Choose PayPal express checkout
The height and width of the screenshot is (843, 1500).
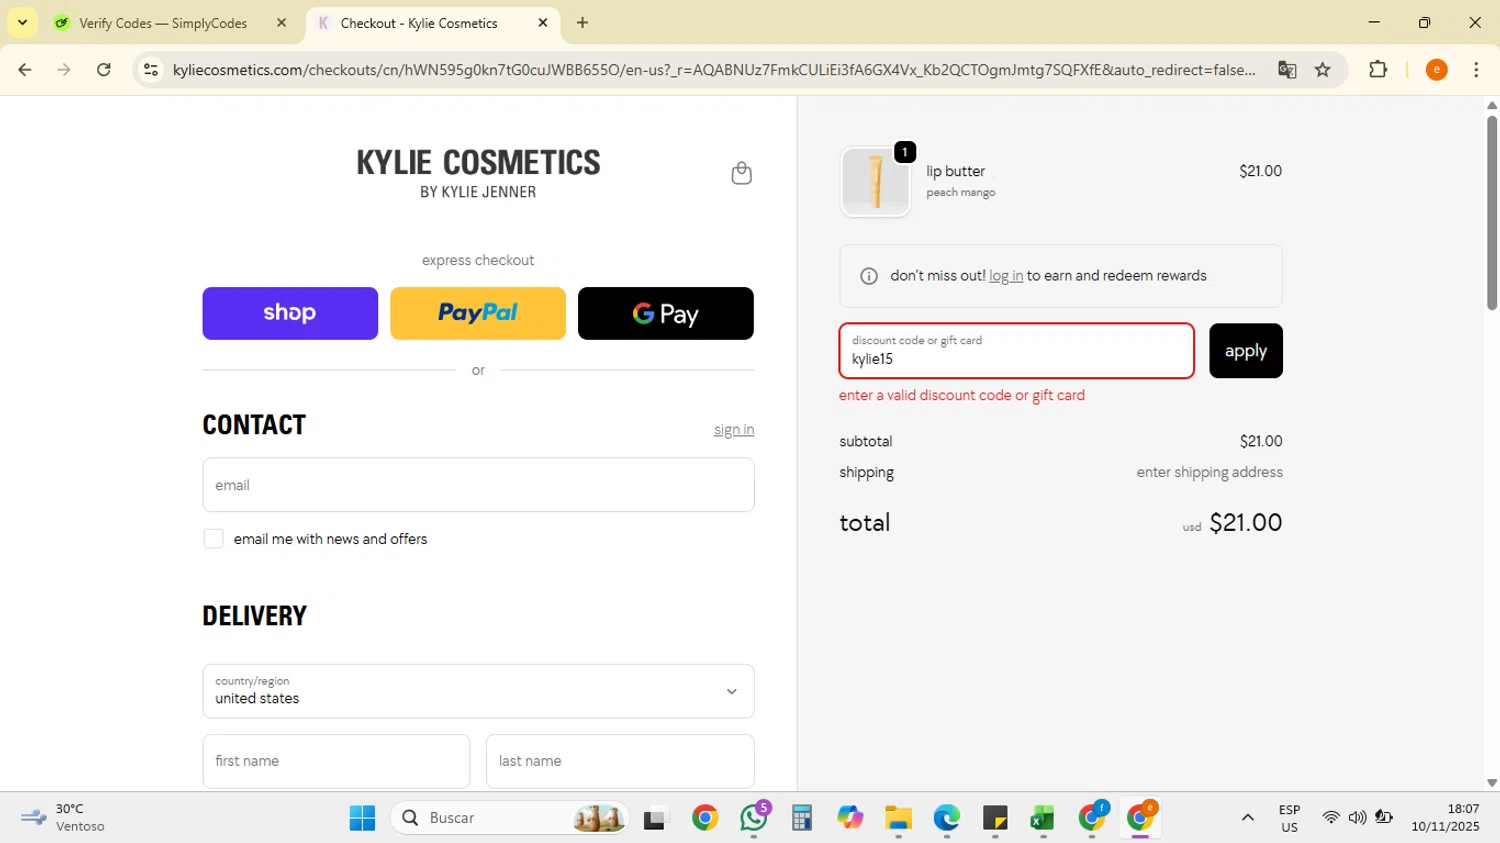pos(478,313)
